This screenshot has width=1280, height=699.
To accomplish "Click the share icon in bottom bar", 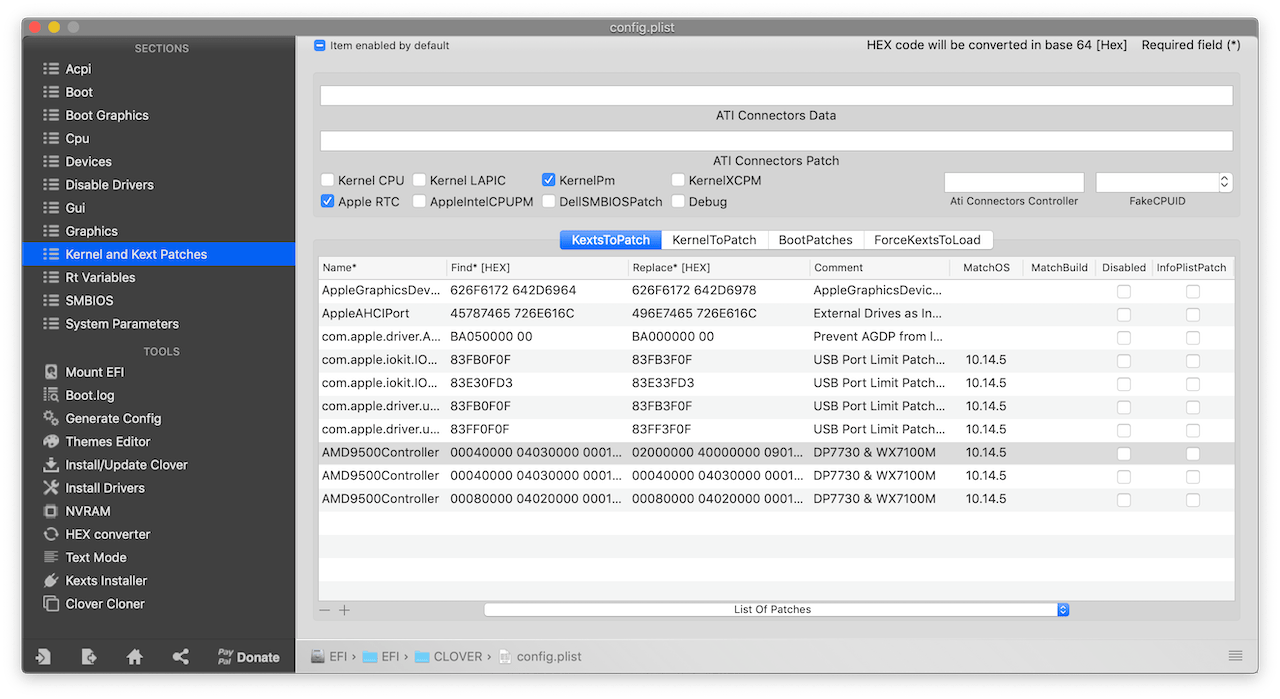I will pos(181,657).
